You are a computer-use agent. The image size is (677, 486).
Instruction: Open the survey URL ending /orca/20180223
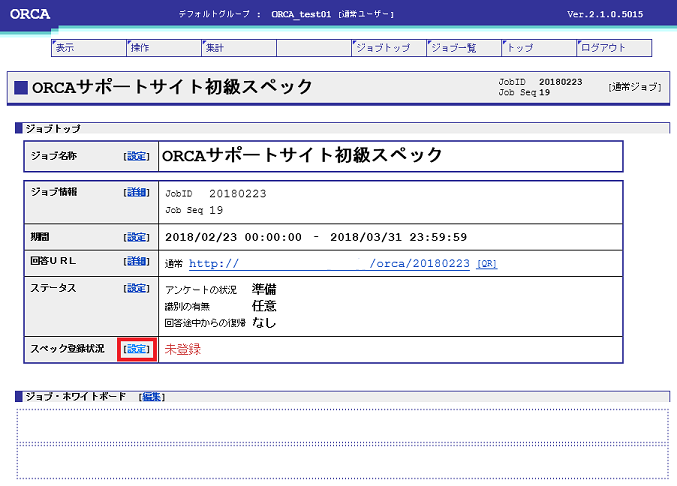329,263
